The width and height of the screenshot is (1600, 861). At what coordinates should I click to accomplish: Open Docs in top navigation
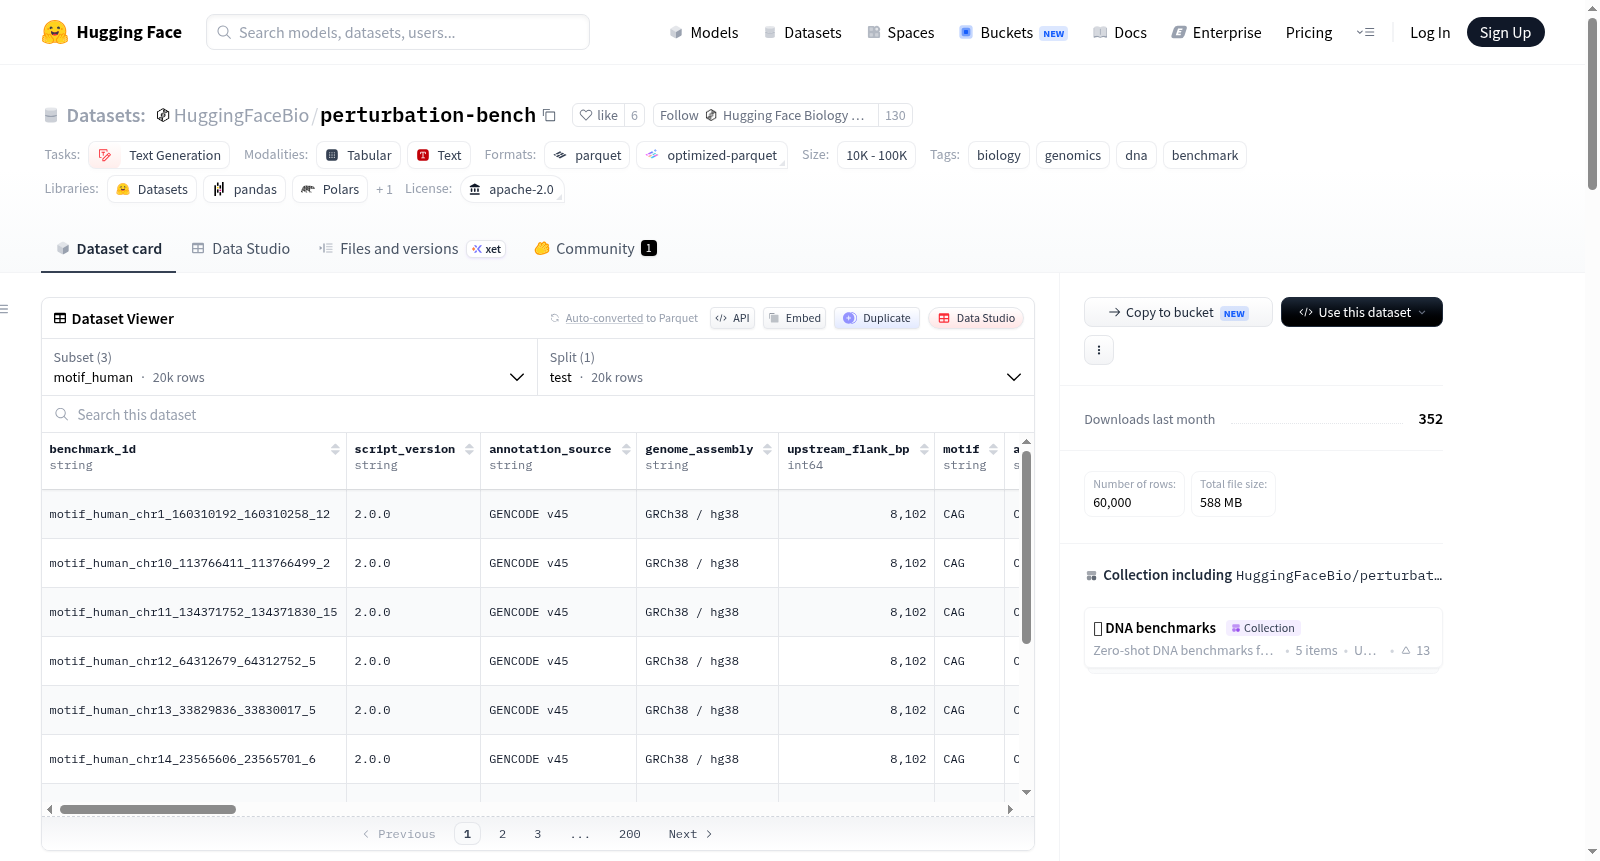1120,32
